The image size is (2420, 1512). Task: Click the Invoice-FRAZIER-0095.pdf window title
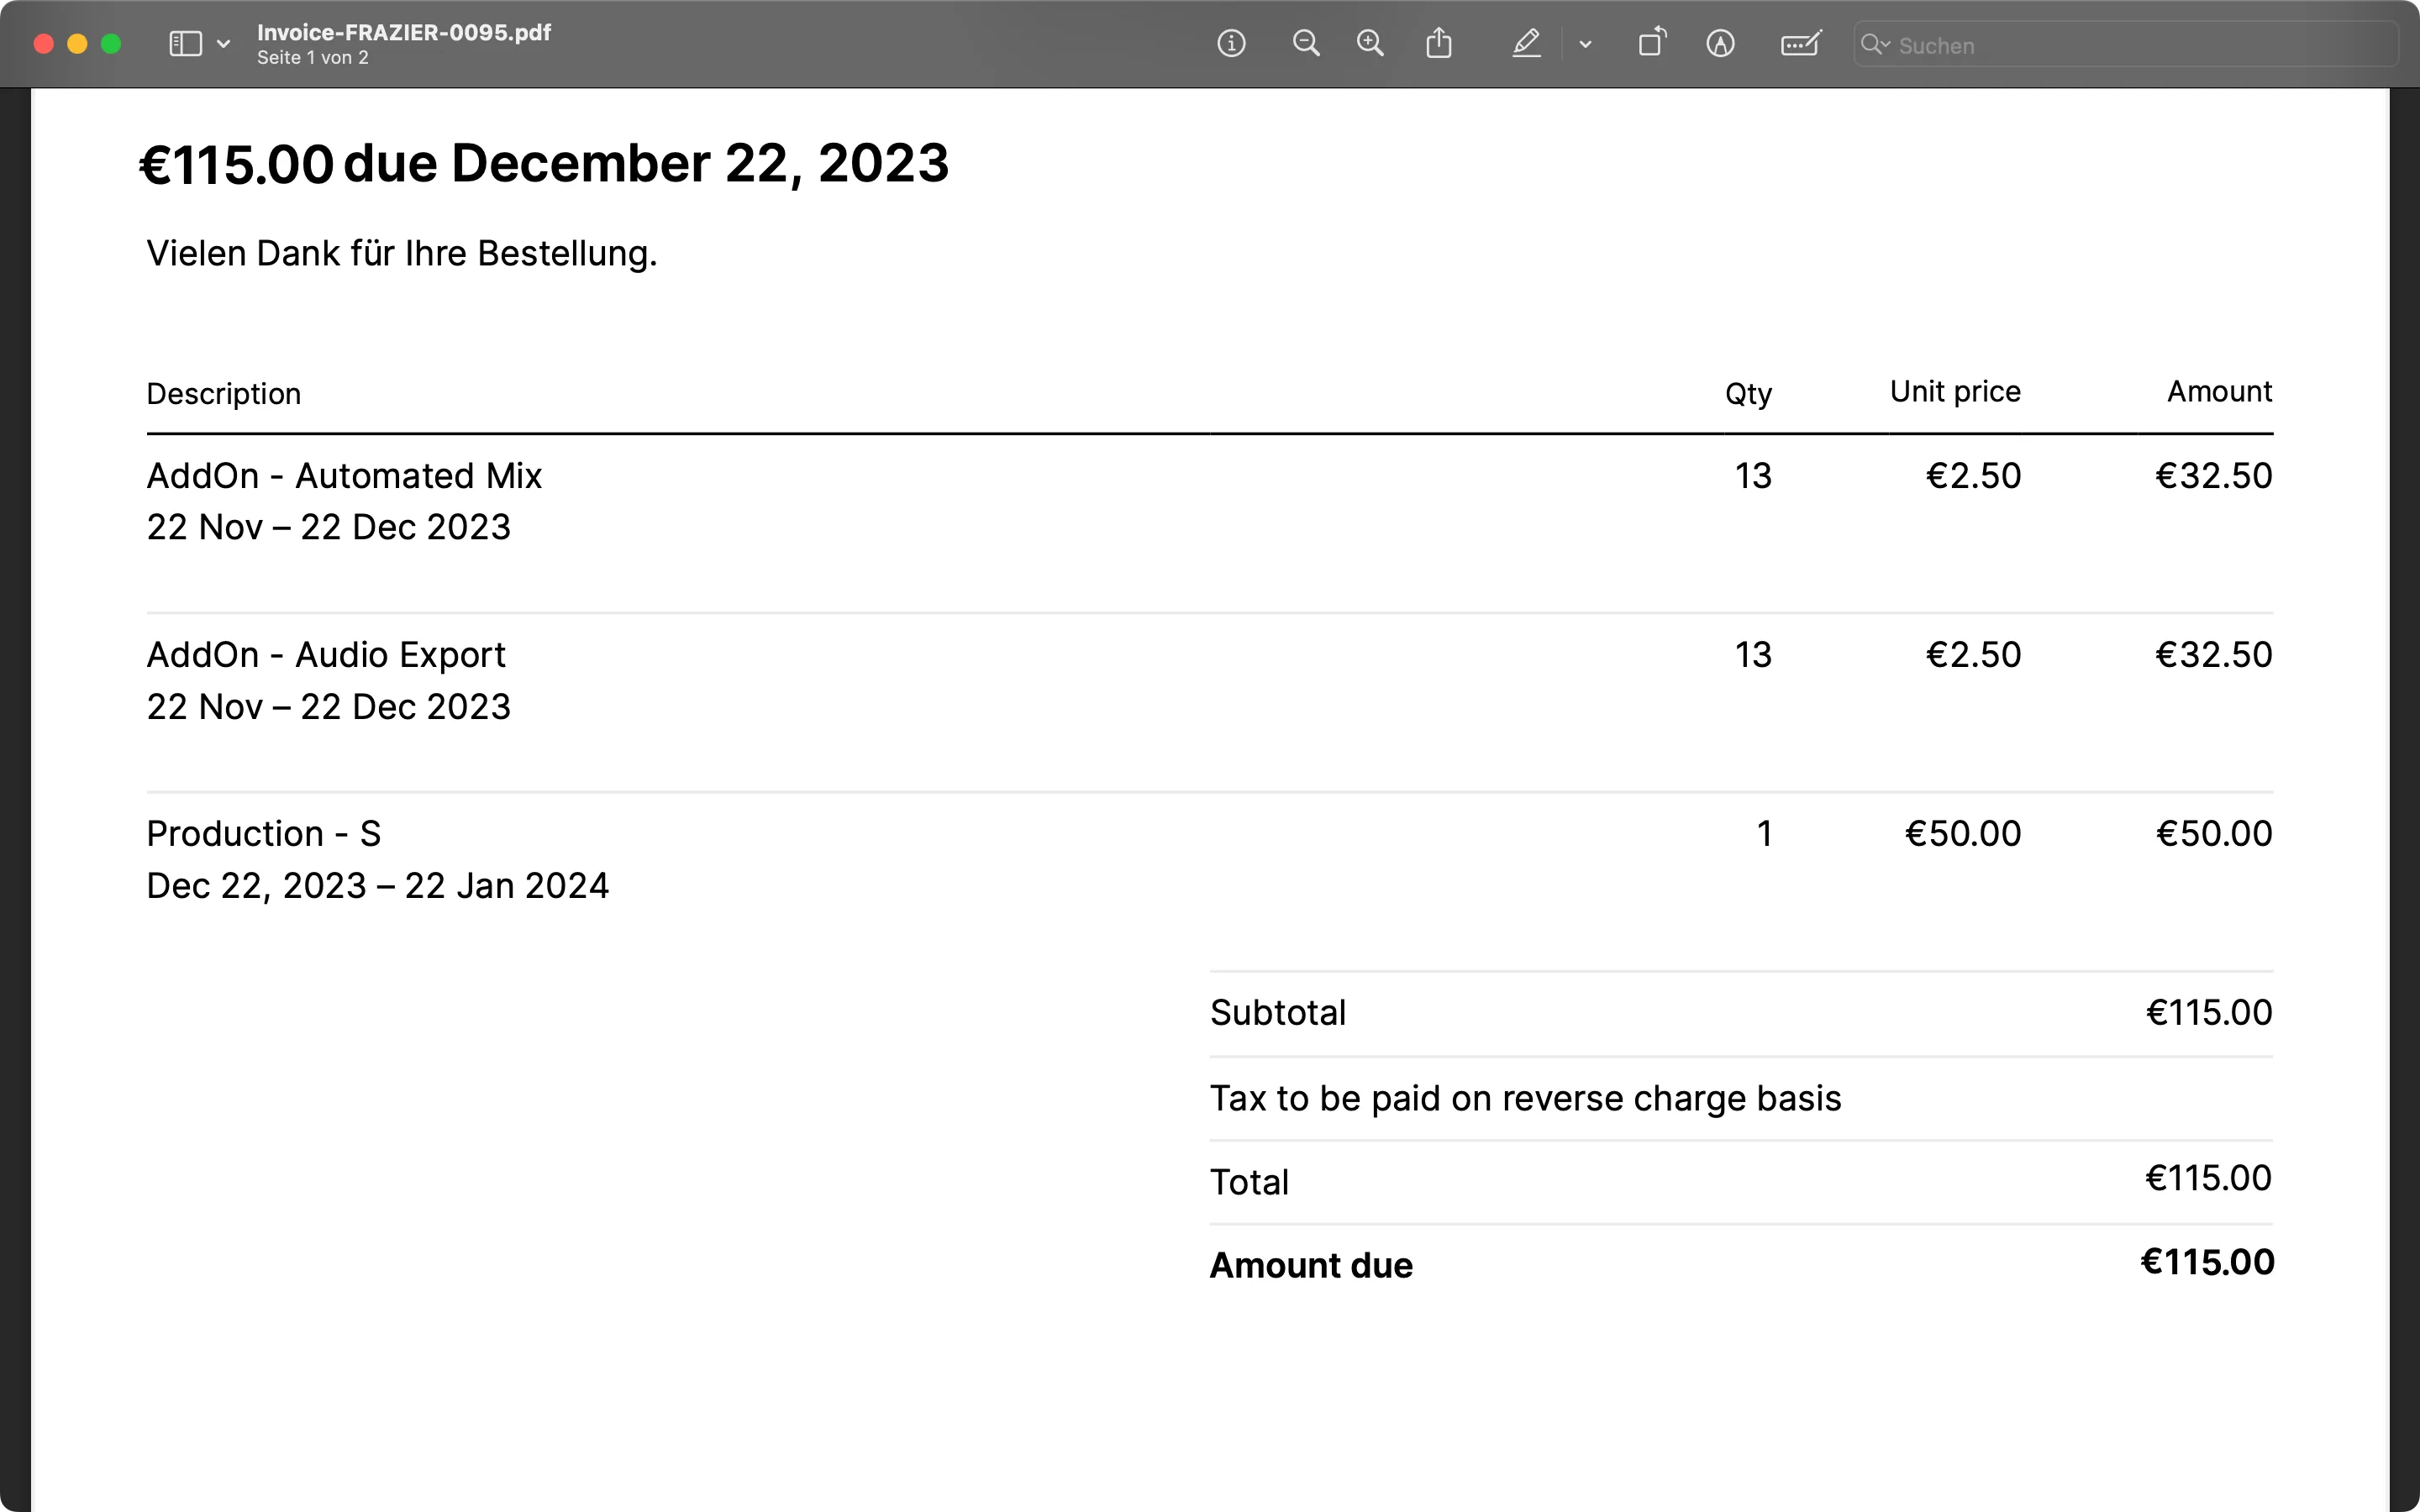pyautogui.click(x=404, y=32)
